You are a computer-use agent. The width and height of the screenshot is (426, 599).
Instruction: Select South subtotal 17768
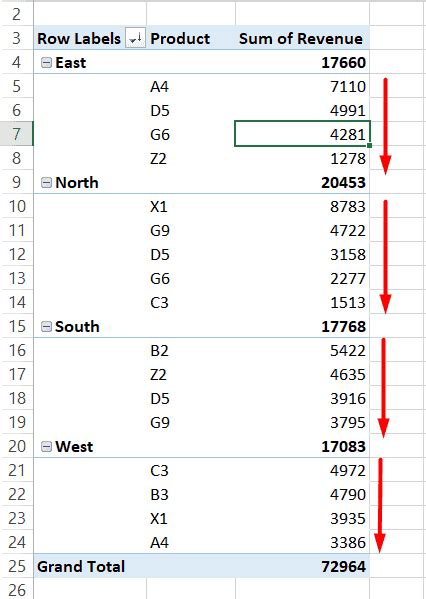point(302,326)
